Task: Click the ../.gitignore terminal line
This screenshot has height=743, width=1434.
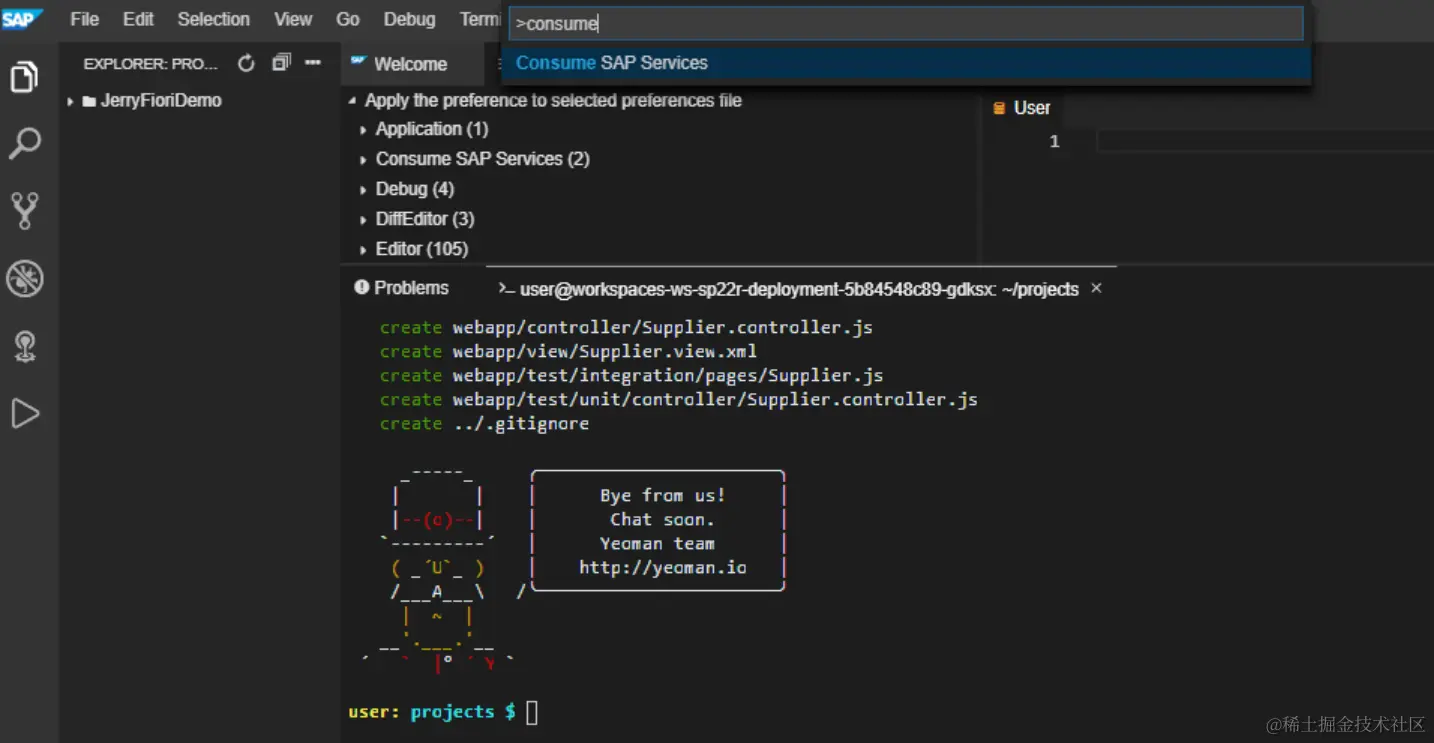Action: [484, 424]
